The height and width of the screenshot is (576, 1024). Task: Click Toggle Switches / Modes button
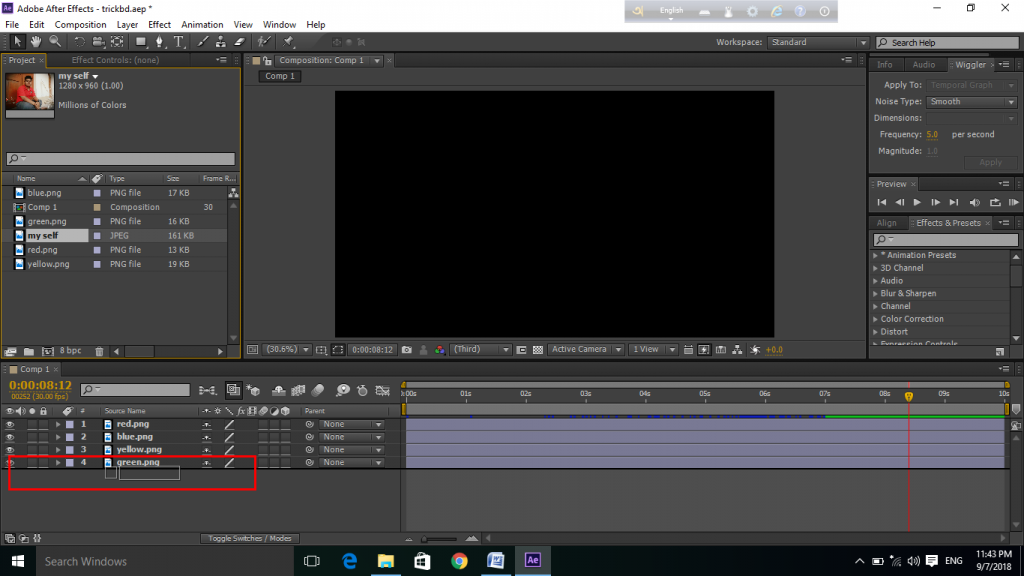click(x=250, y=539)
